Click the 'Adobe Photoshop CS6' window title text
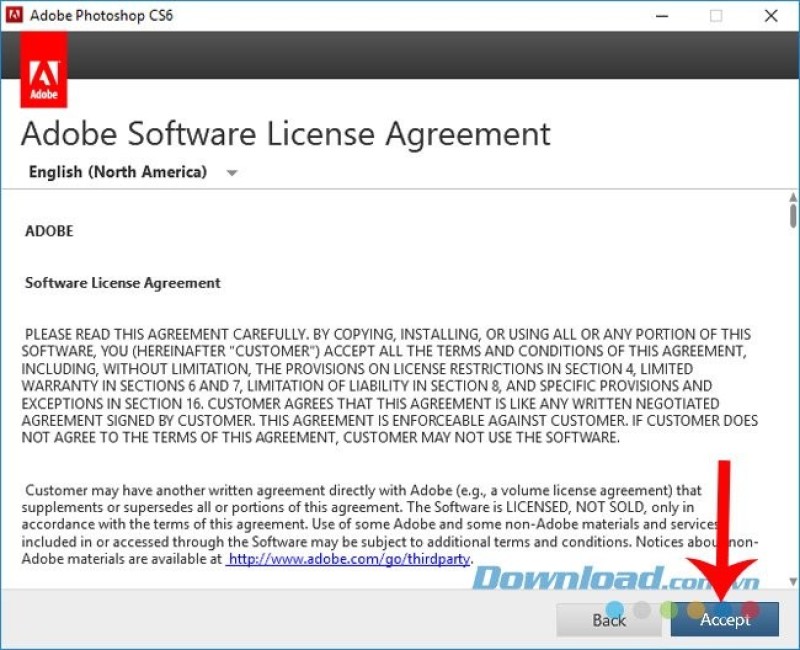Viewport: 800px width, 650px height. click(x=102, y=15)
